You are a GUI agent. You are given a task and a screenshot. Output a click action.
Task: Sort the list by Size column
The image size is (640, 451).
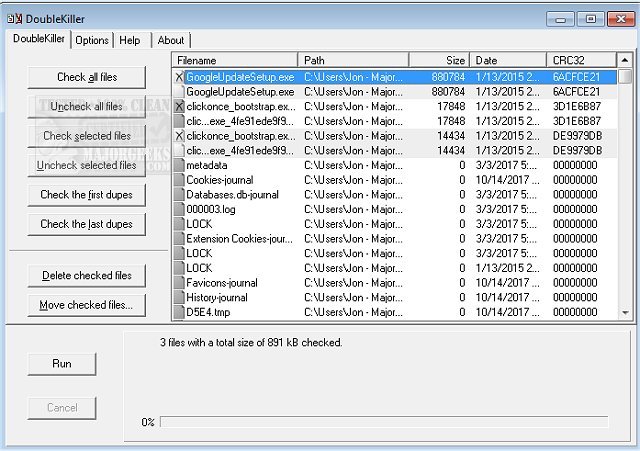(439, 60)
